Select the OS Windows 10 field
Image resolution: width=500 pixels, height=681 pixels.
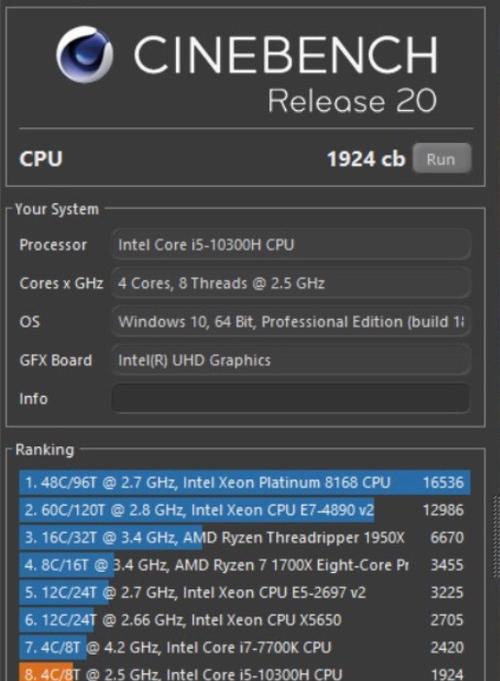tap(291, 322)
